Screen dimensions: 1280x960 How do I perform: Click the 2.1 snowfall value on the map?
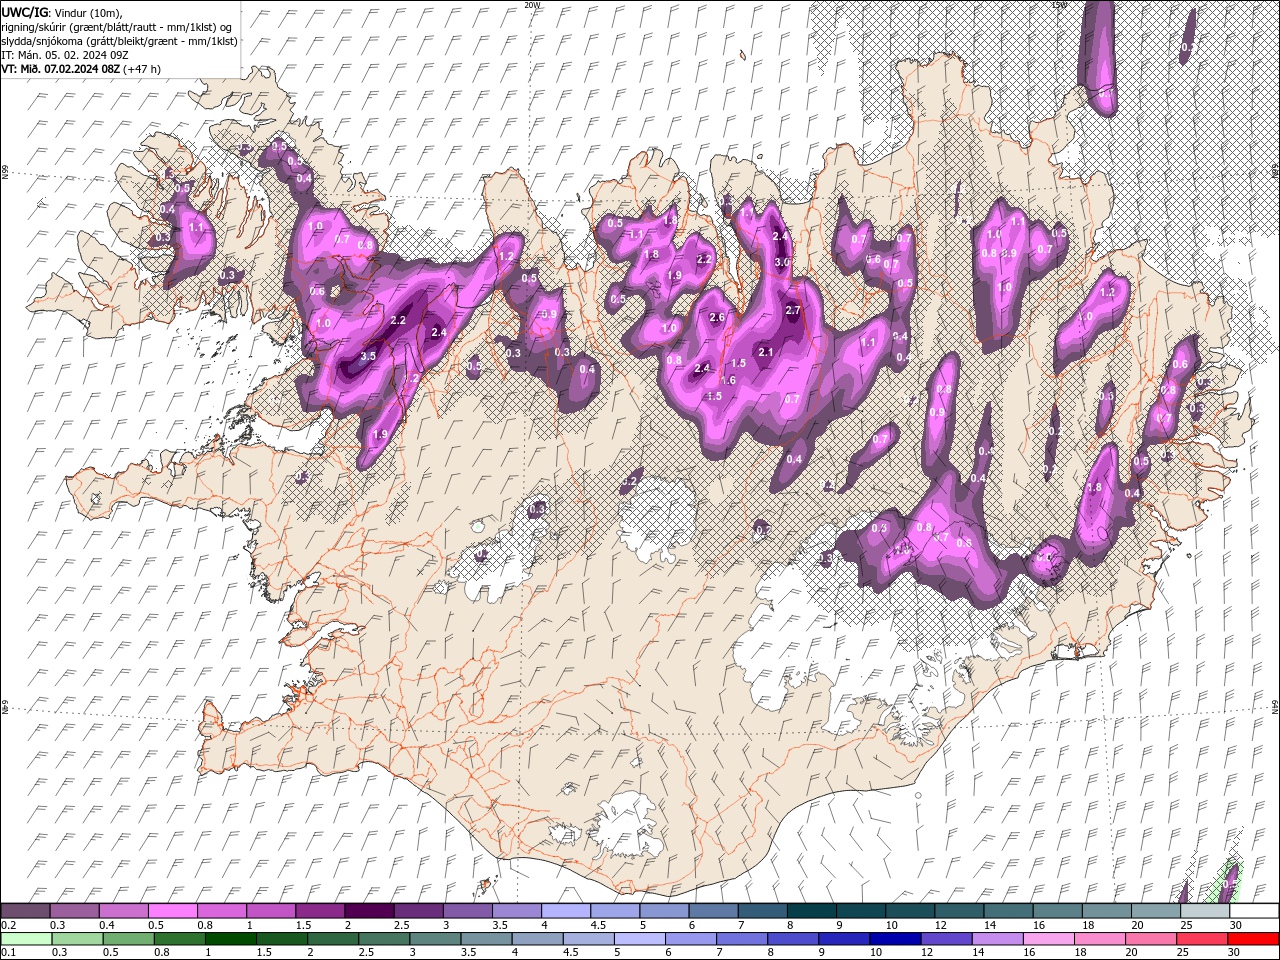[x=766, y=352]
